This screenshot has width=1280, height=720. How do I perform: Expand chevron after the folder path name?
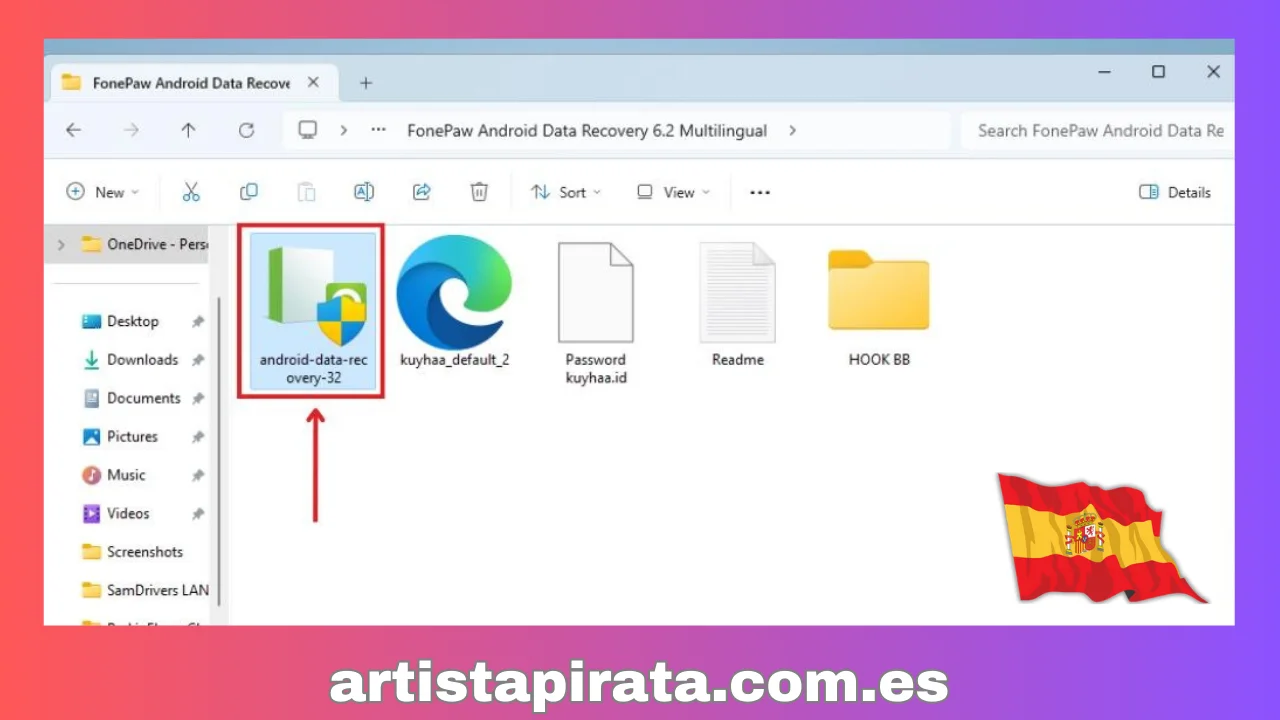[792, 130]
